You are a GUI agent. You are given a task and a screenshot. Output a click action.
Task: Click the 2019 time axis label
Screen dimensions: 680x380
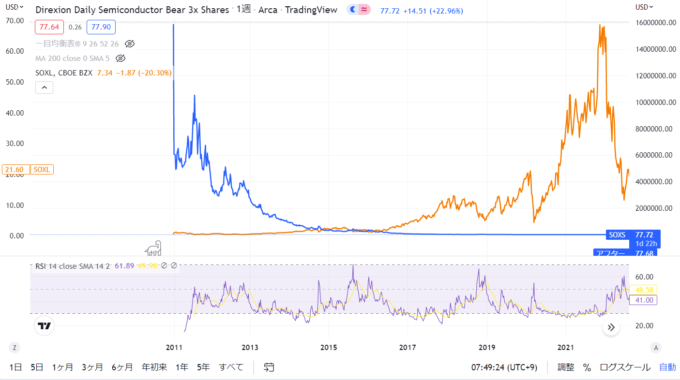[x=487, y=347]
